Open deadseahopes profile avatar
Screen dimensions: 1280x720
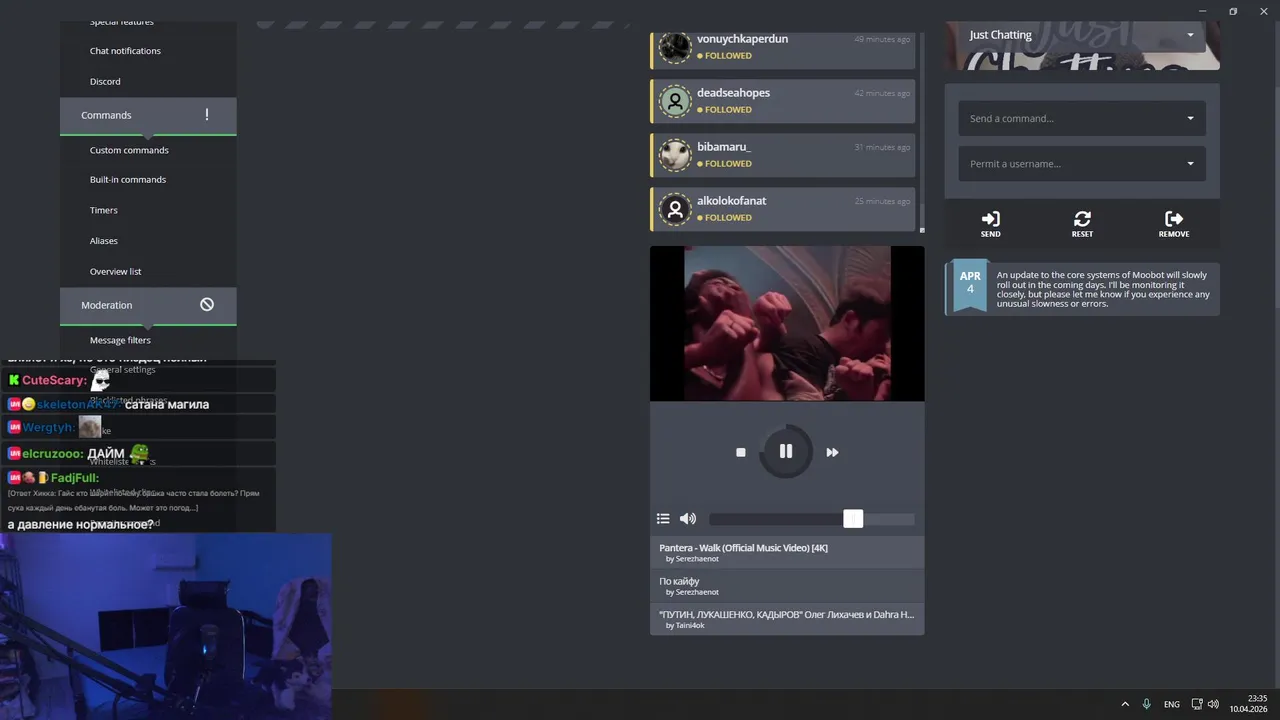coord(675,101)
